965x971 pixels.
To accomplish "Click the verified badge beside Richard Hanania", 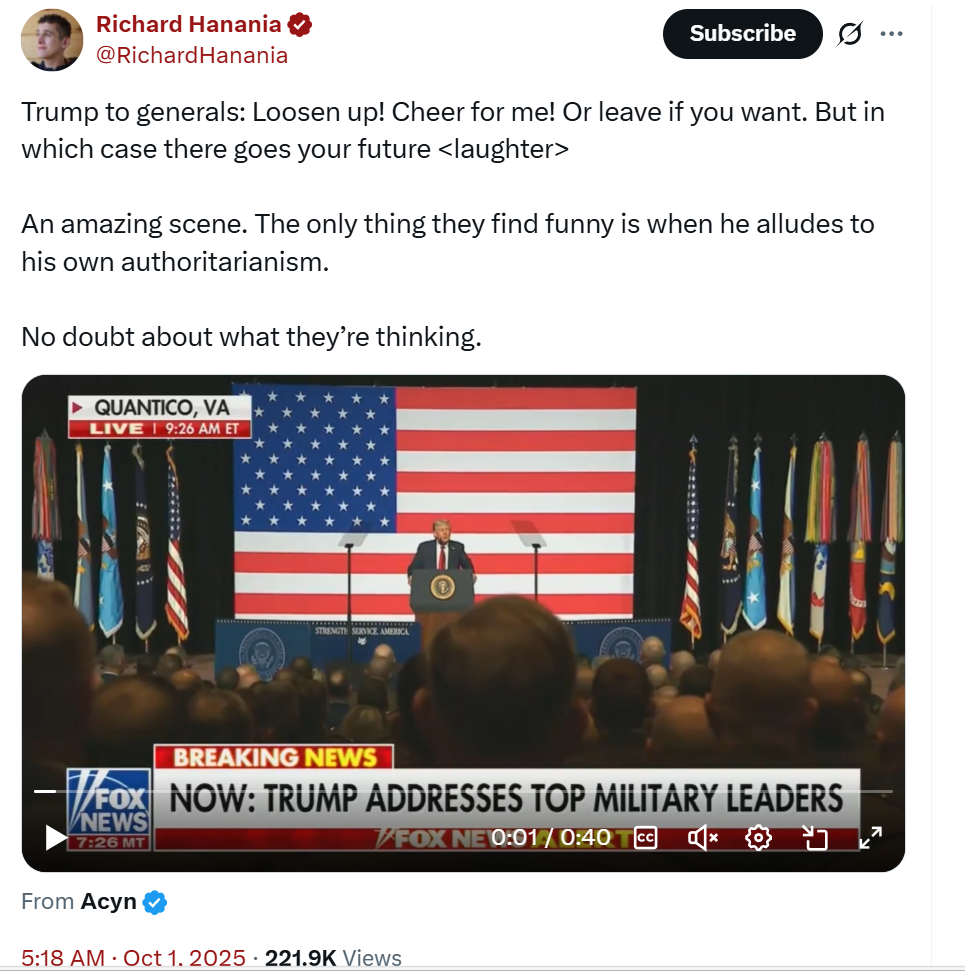I will (x=299, y=25).
